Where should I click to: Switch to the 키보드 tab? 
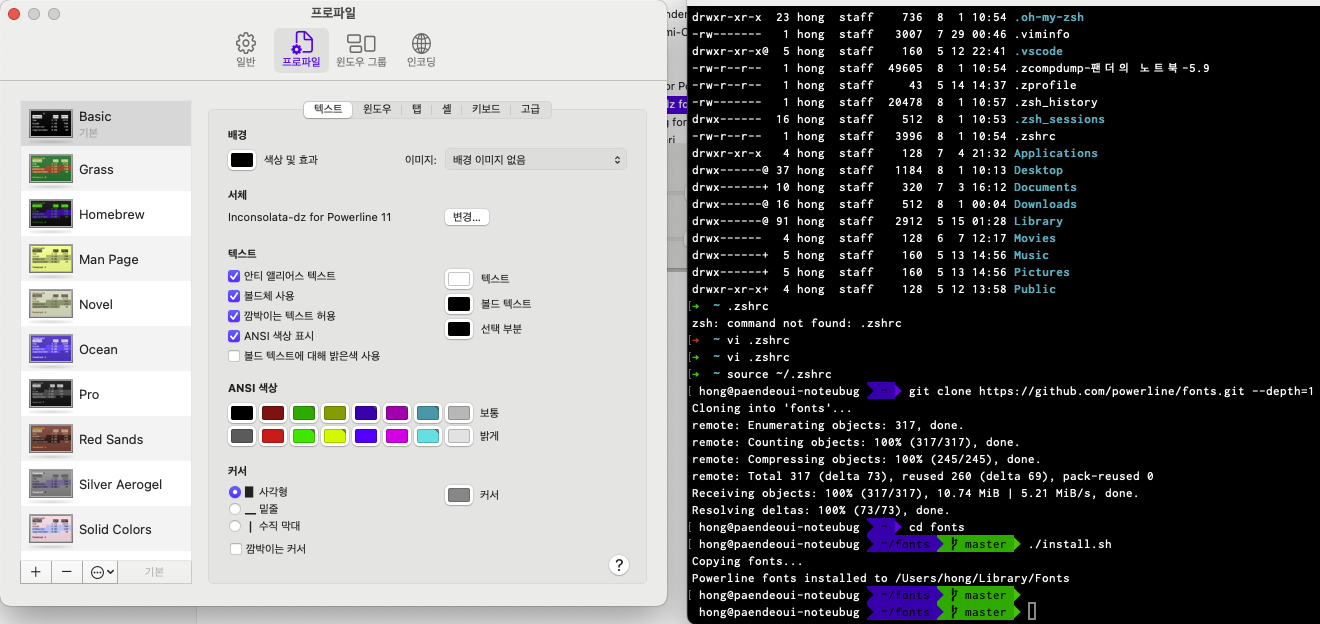486,109
